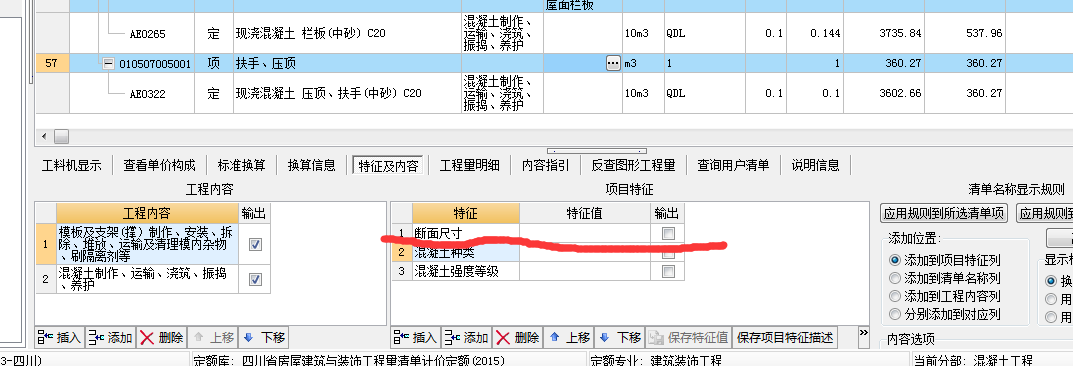The image size is (1073, 366).
Task: Click feature value cell of 断面尺寸
Action: [584, 233]
